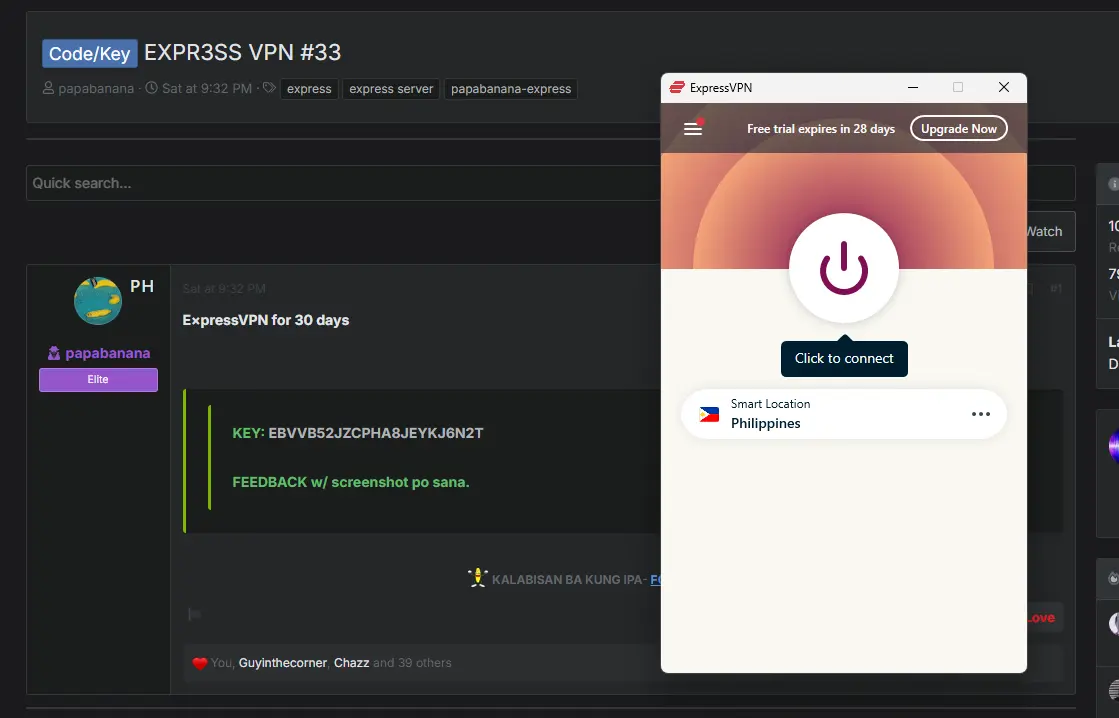Click the tags icon beside express tag
This screenshot has height=718, width=1119.
point(269,88)
